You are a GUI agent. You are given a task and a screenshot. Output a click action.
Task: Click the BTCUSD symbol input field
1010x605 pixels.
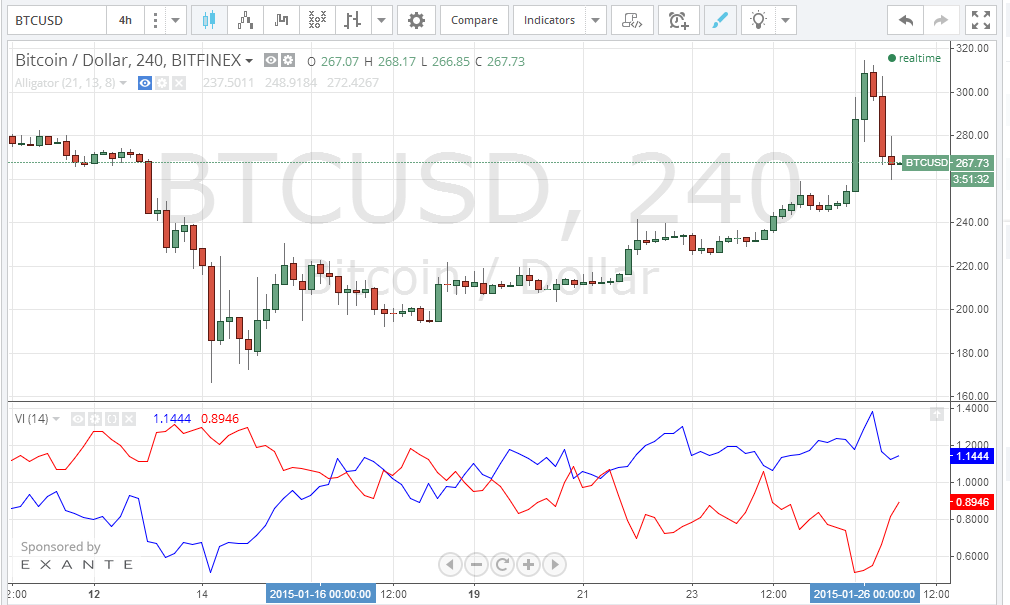point(57,21)
